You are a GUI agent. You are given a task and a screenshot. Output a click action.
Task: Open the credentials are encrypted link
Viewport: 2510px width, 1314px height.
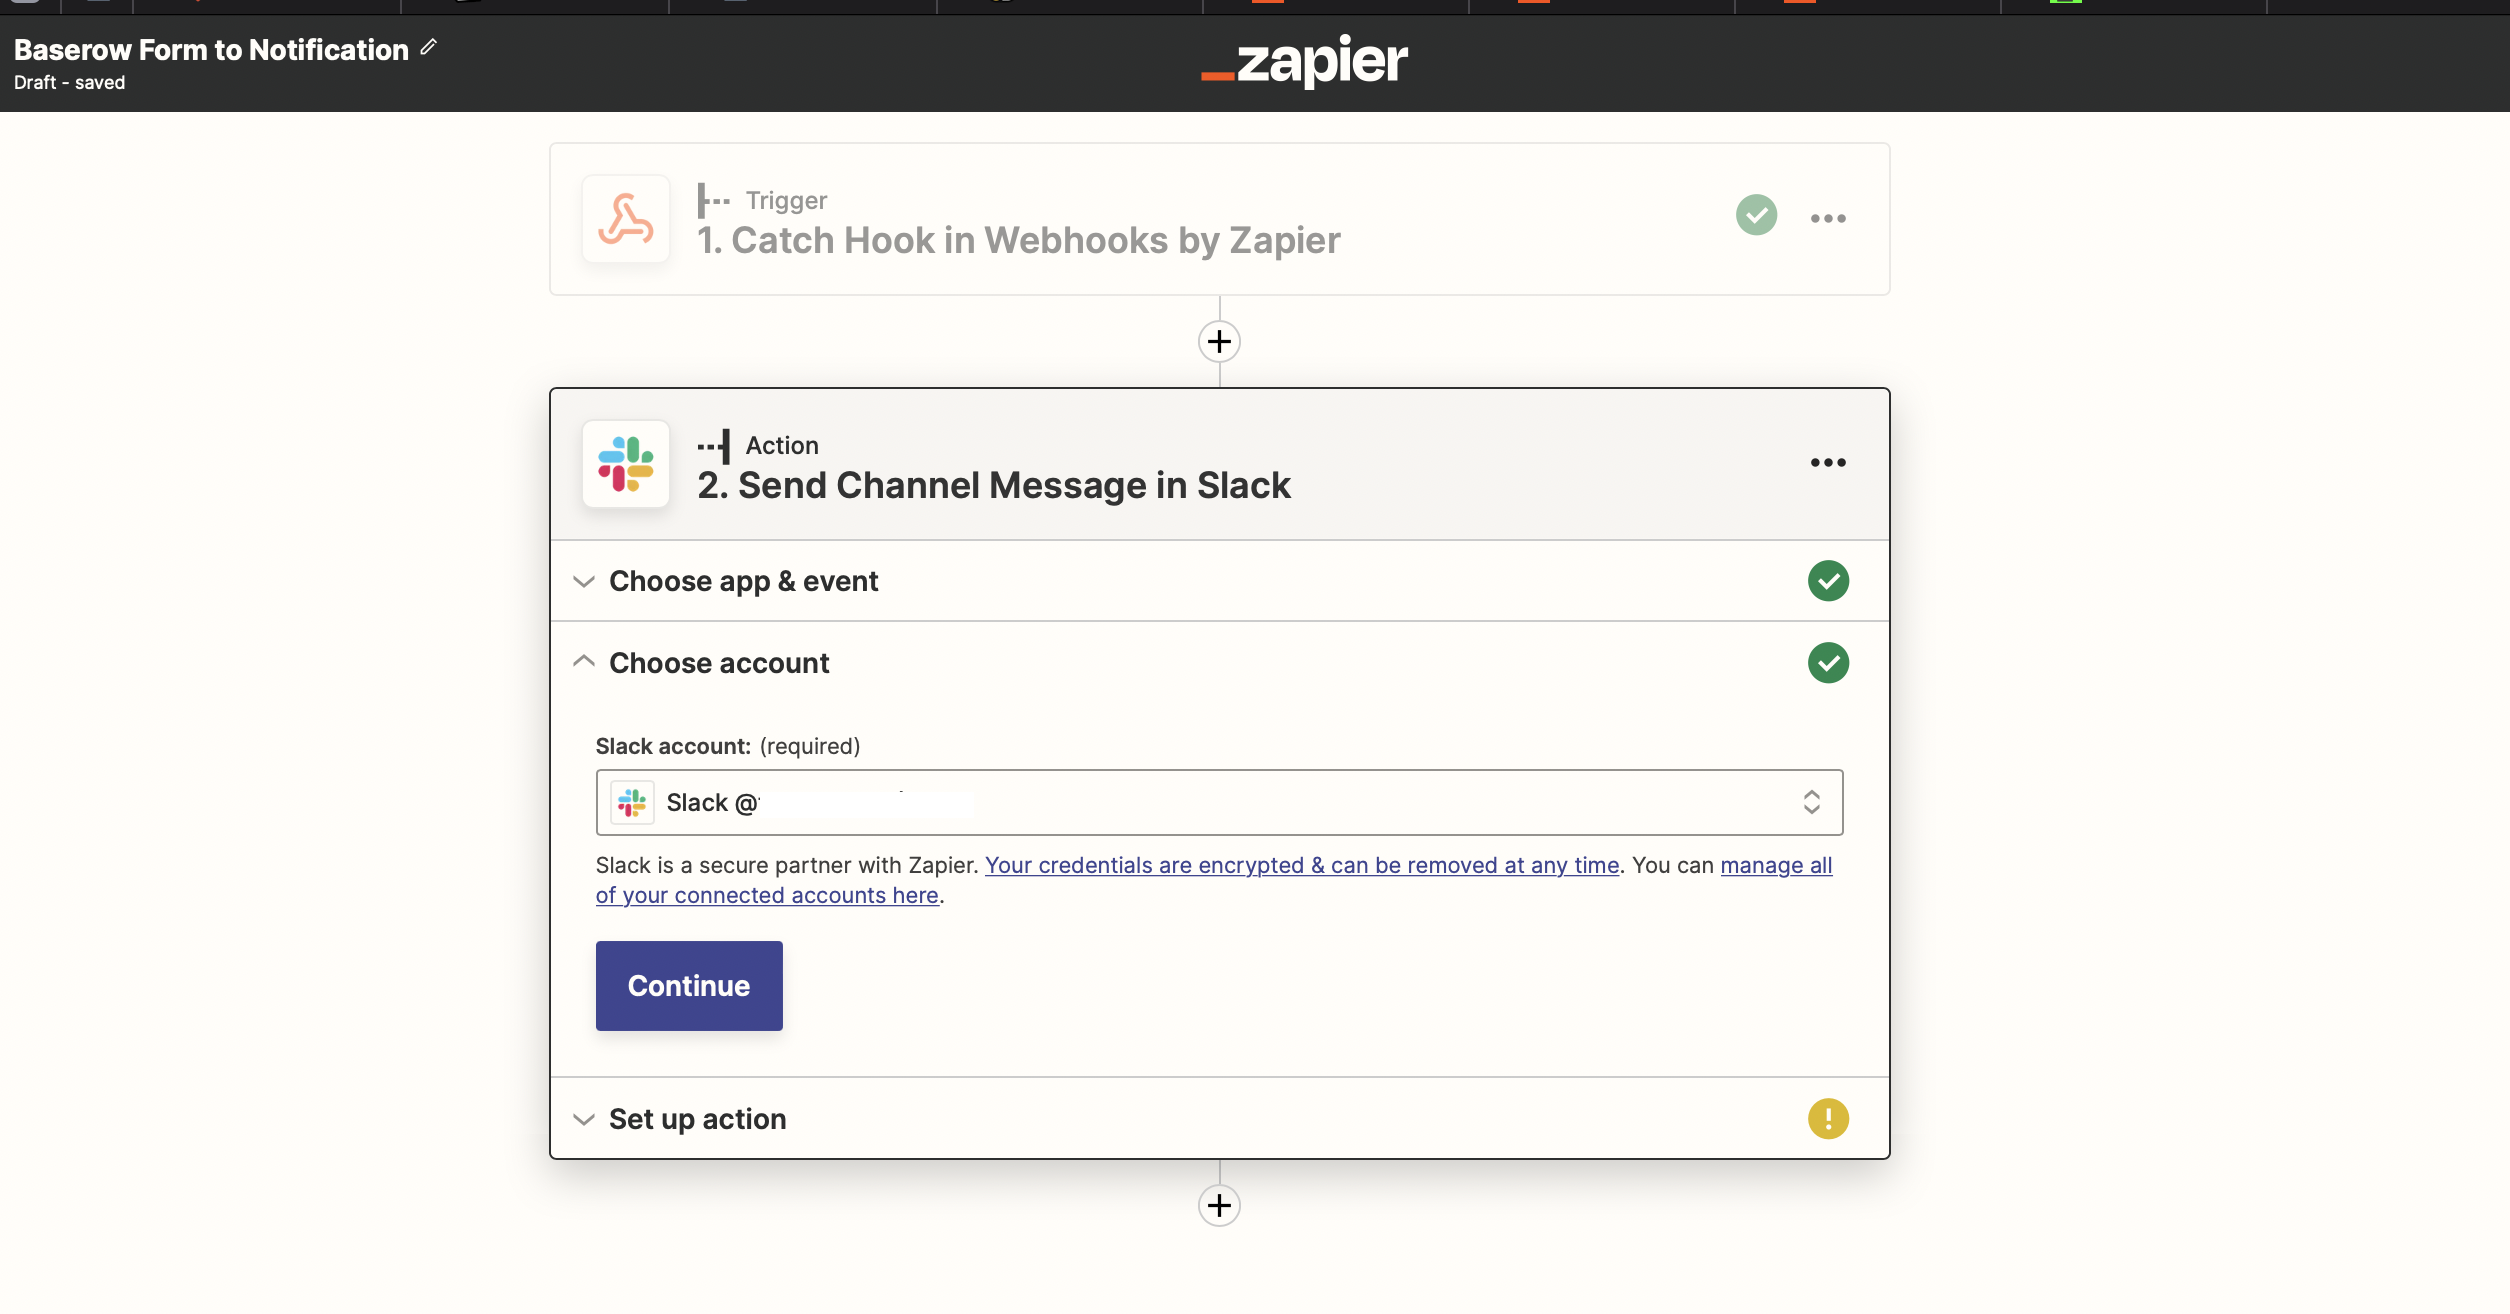1301,865
